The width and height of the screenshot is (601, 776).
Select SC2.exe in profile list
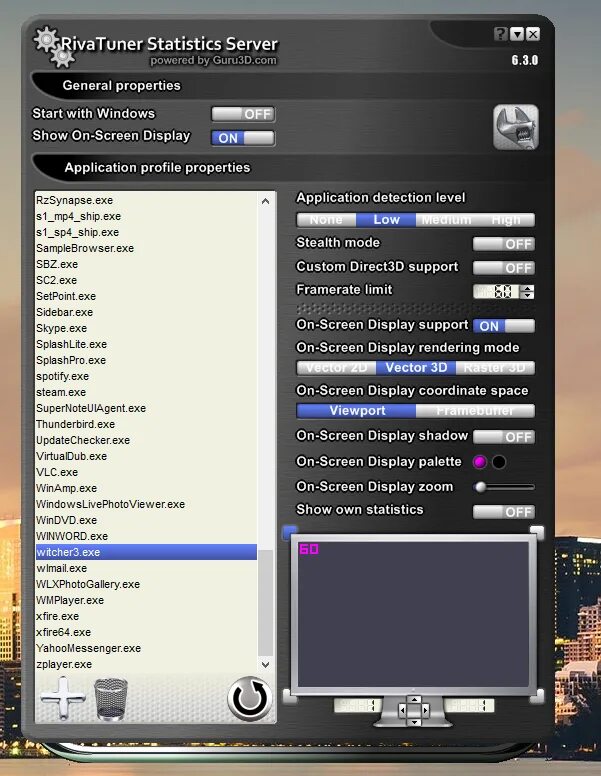tap(146, 280)
